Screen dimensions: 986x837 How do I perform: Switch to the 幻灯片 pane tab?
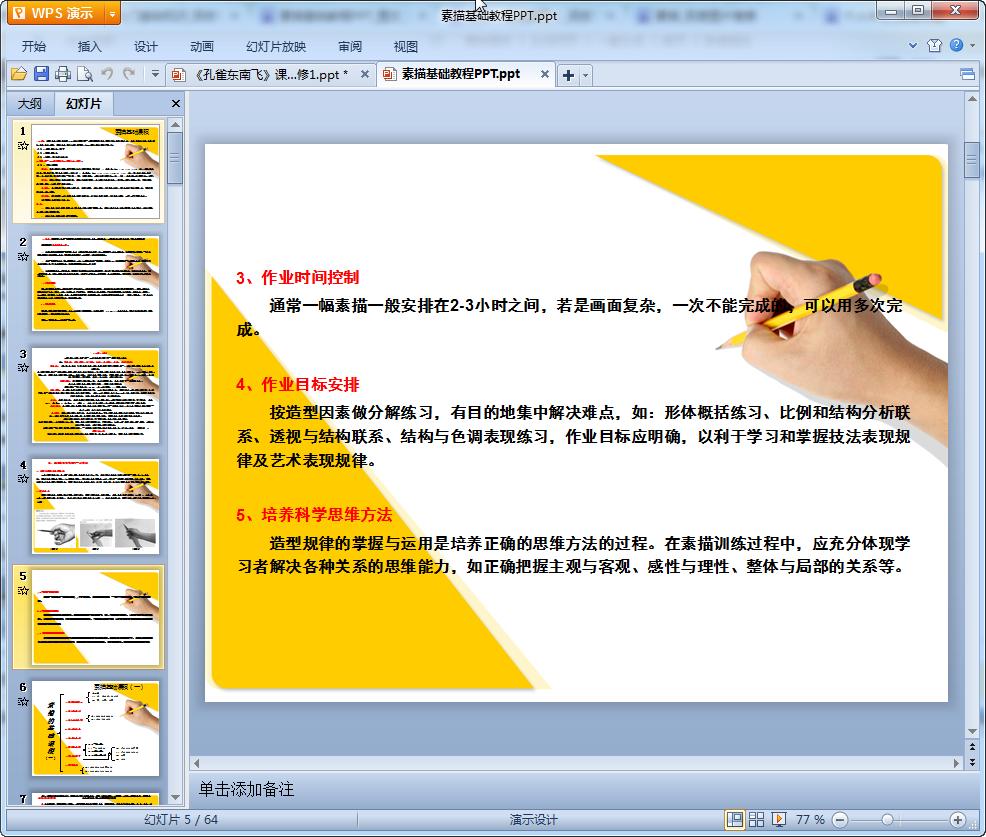pos(84,104)
